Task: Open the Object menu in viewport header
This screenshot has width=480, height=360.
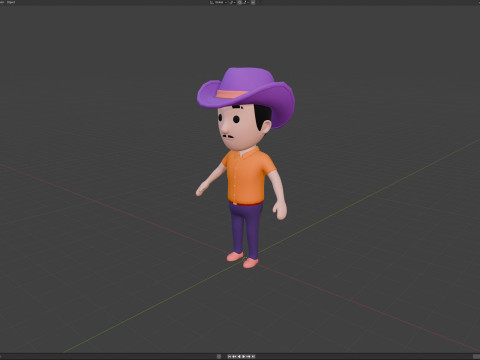Action: [x=11, y=2]
